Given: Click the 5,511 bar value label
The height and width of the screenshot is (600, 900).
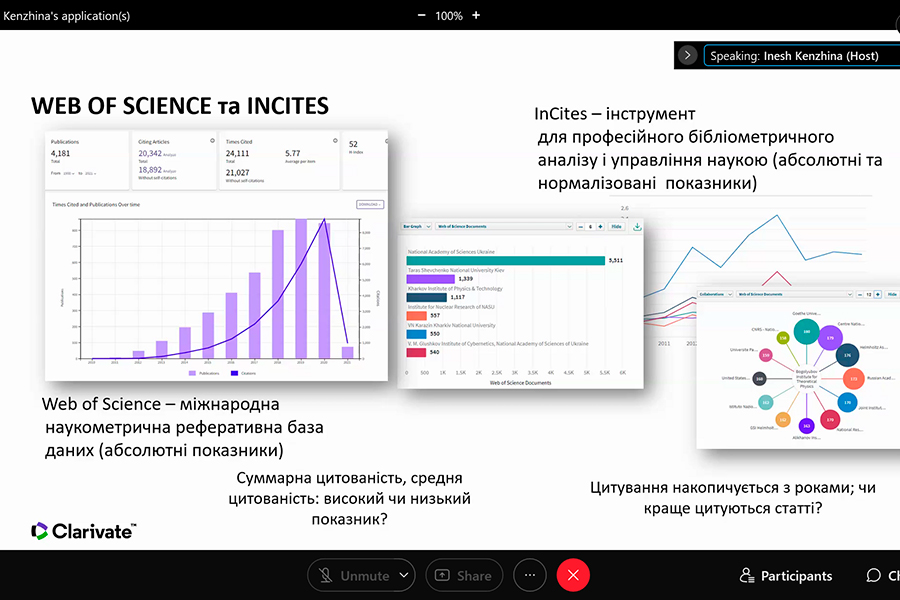Looking at the screenshot, I should coord(616,261).
